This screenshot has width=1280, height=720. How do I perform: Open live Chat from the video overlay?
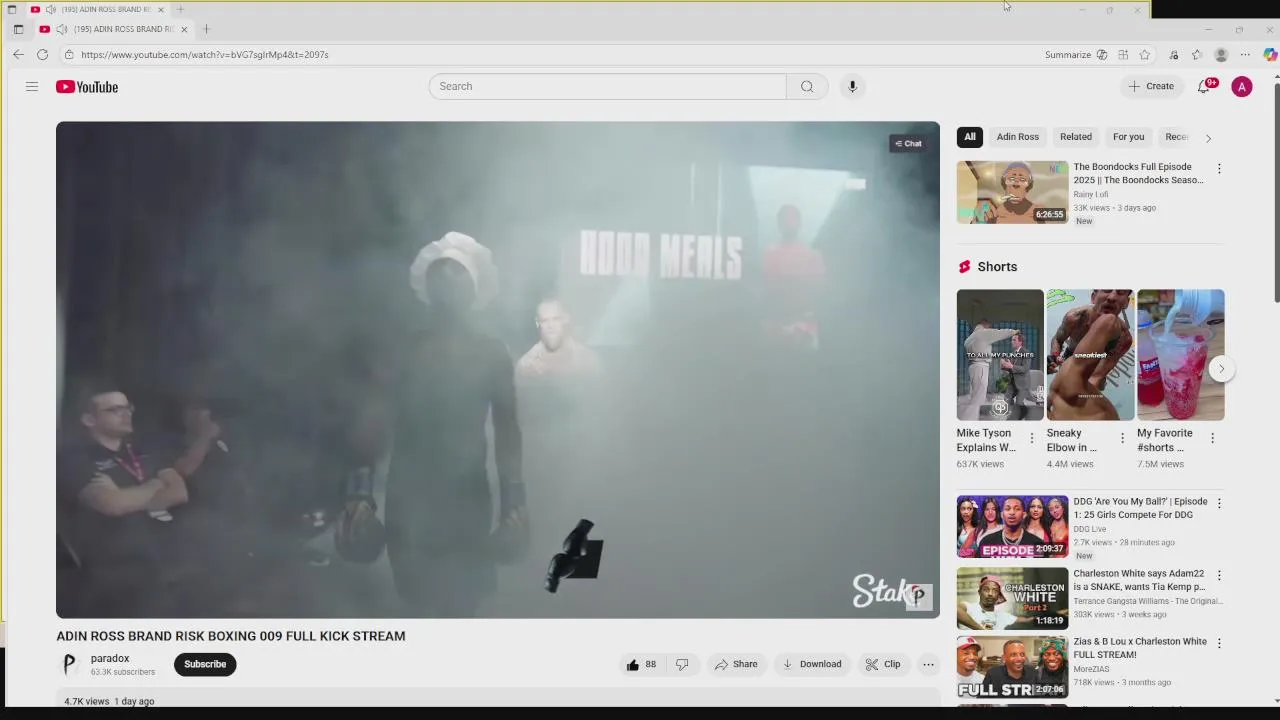point(908,143)
